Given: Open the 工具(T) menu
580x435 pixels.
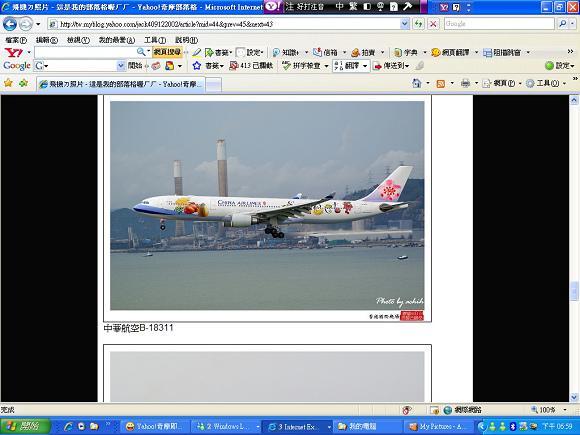Looking at the screenshot, I should (x=155, y=40).
